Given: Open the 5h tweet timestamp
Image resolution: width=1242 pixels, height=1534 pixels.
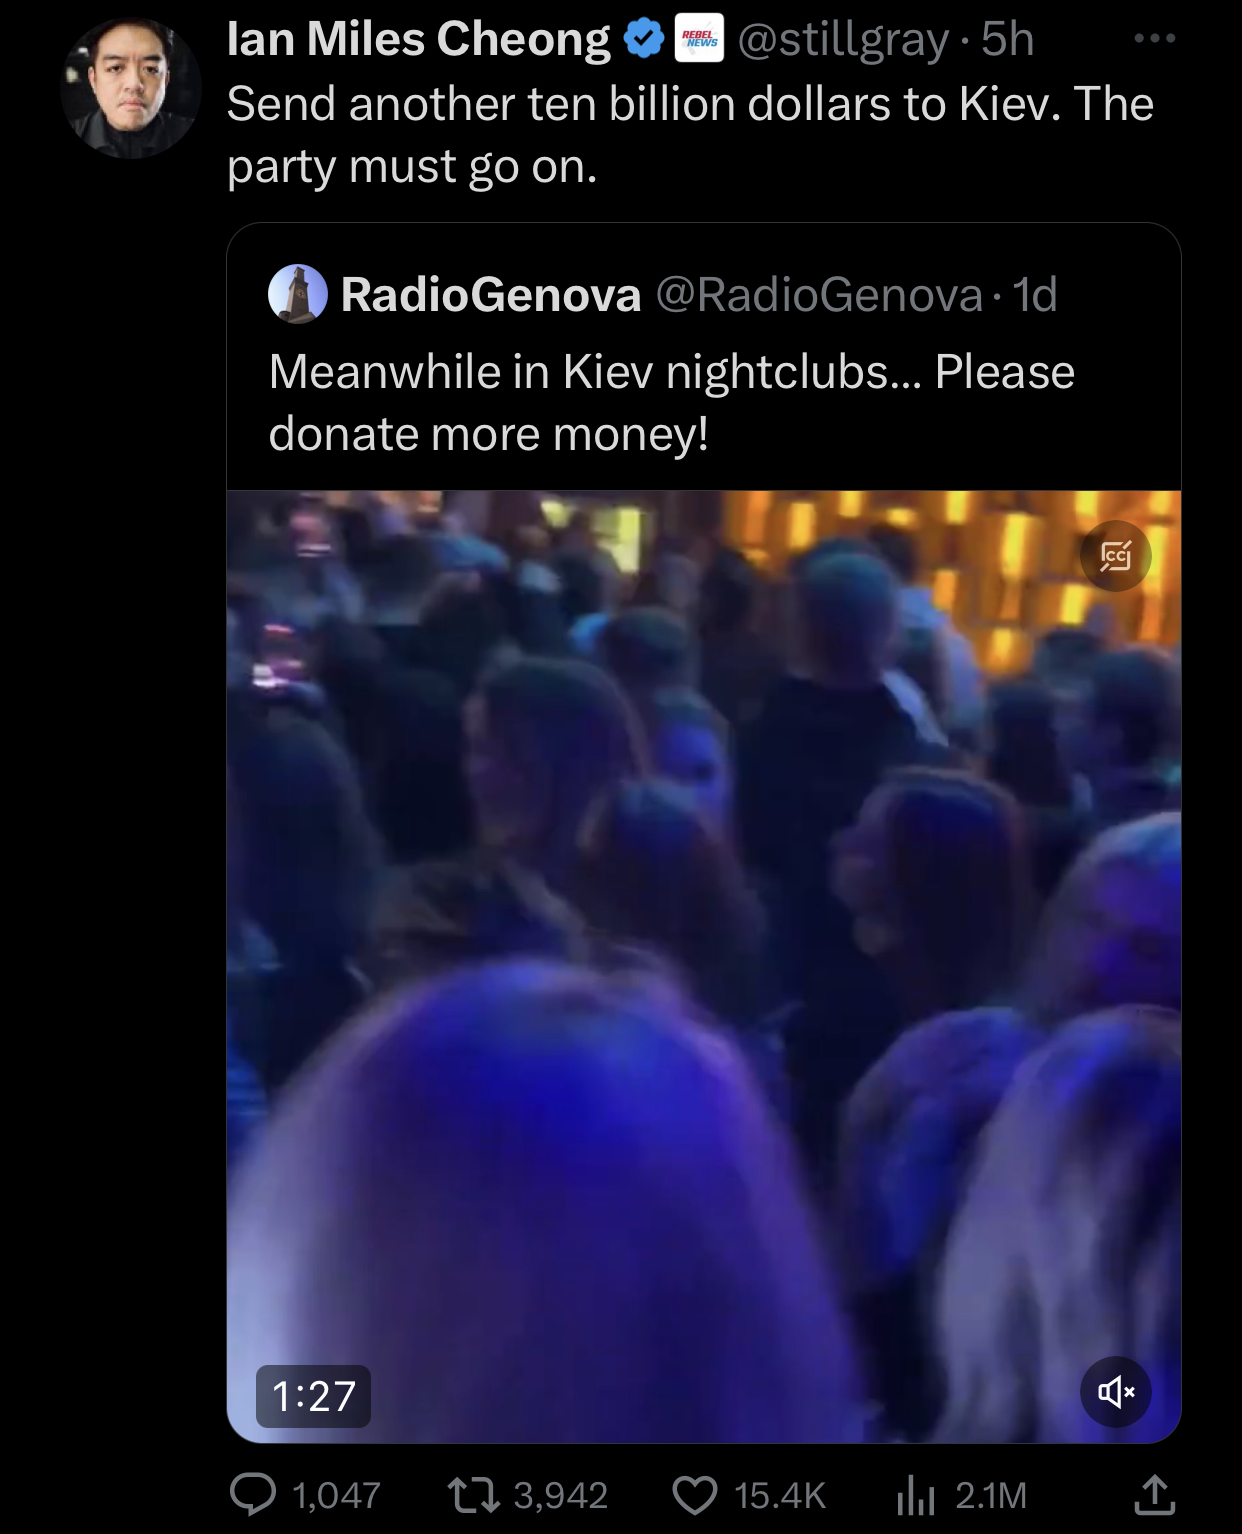Looking at the screenshot, I should 1007,39.
